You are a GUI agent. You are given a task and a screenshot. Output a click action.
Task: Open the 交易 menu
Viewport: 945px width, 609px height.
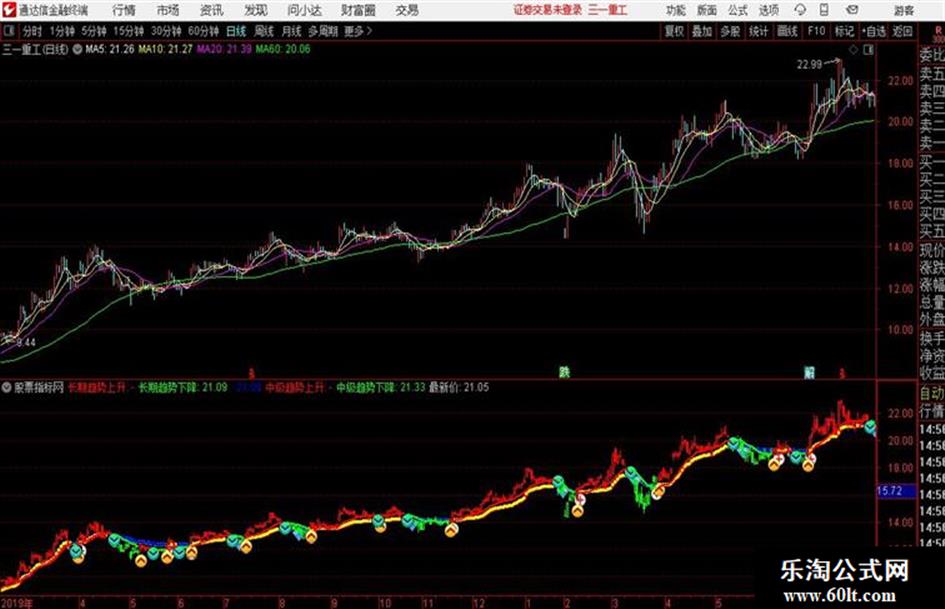coord(407,10)
